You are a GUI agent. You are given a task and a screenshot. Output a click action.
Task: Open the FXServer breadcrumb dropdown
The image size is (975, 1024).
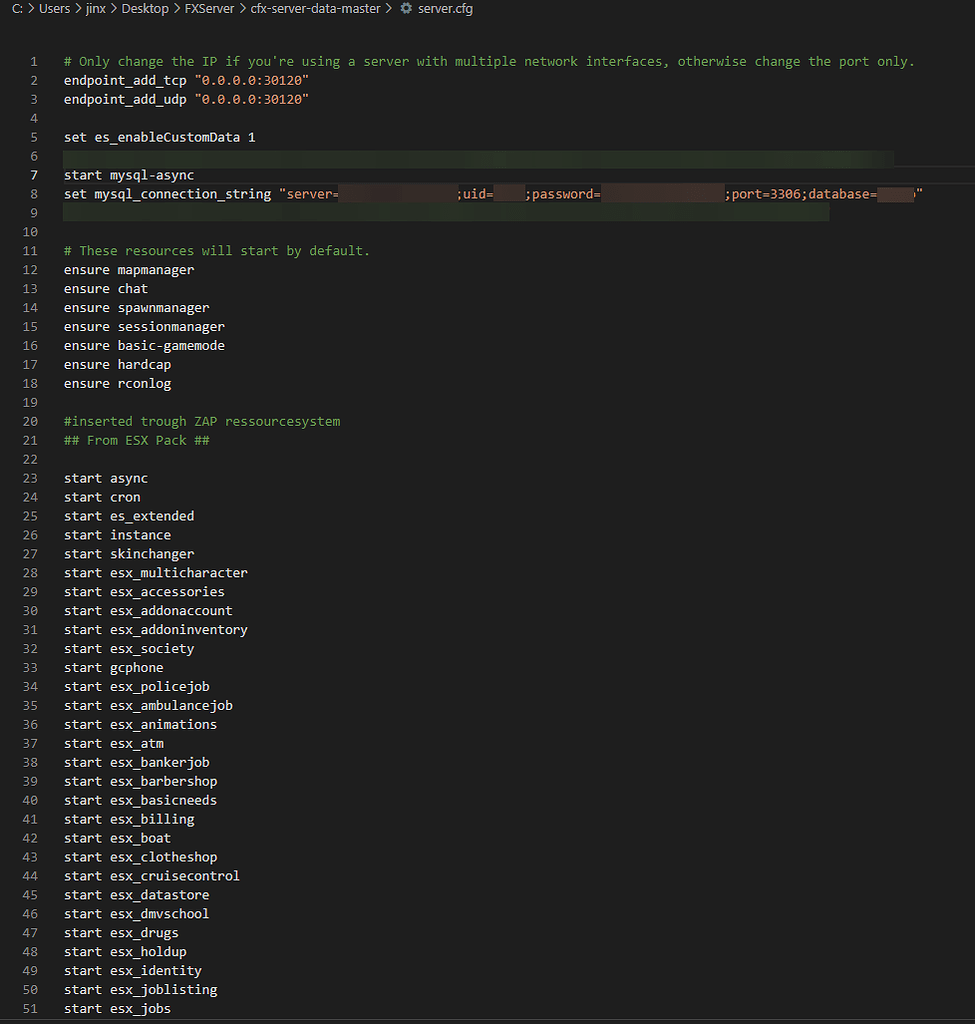pos(209,8)
